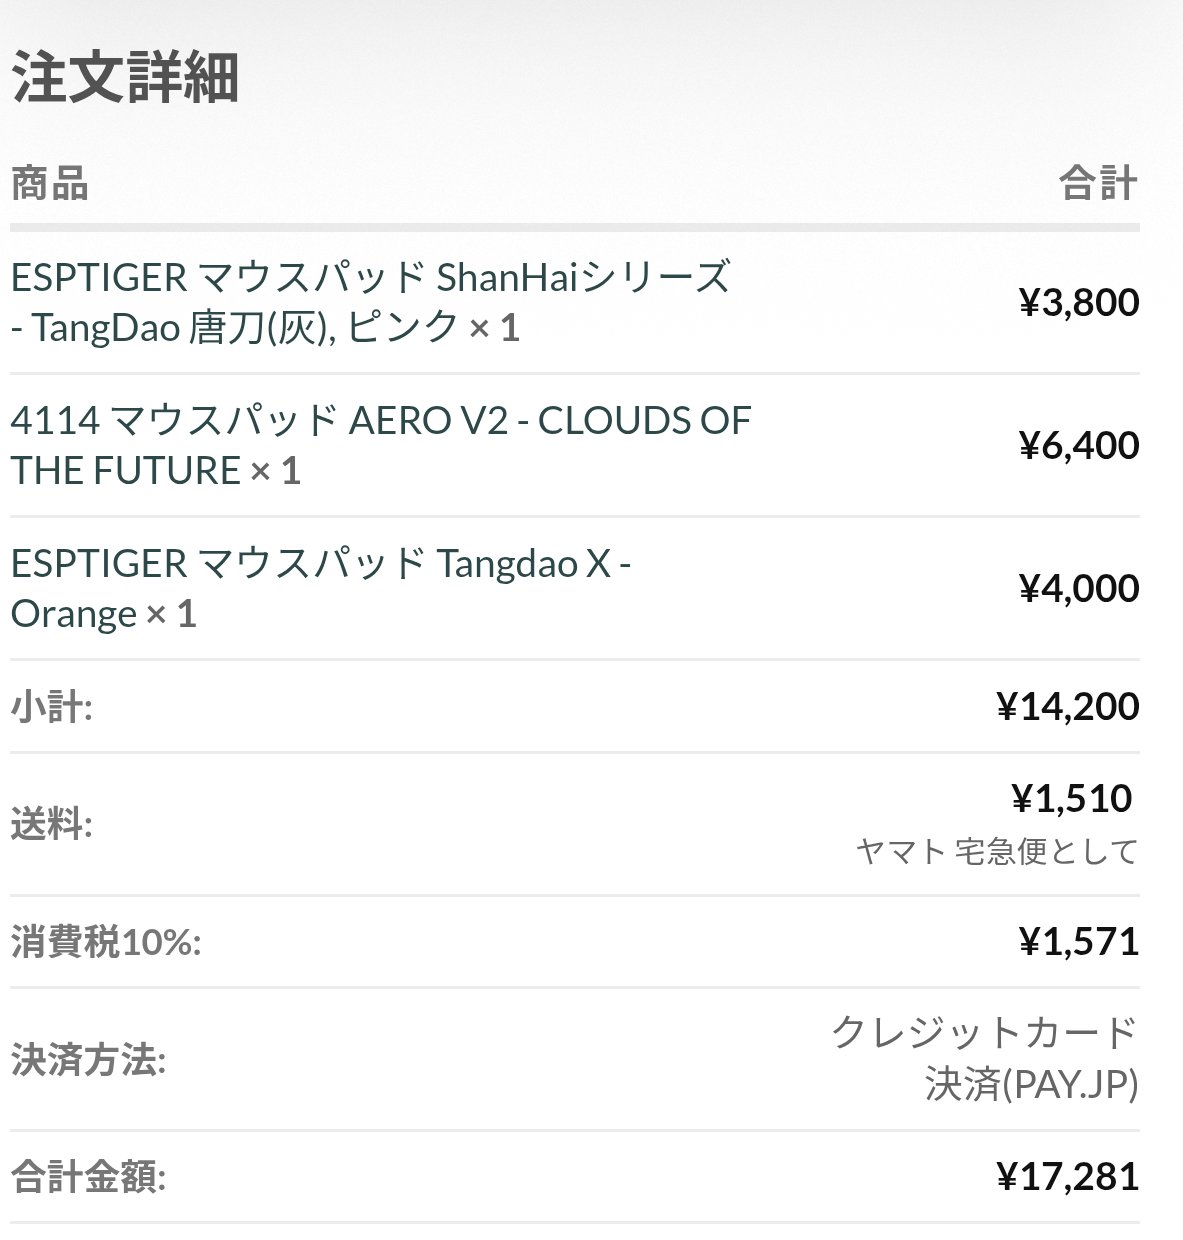1183x1240 pixels.
Task: Open the ESPTIGER Tangdao X Orange link
Action: tap(320, 588)
